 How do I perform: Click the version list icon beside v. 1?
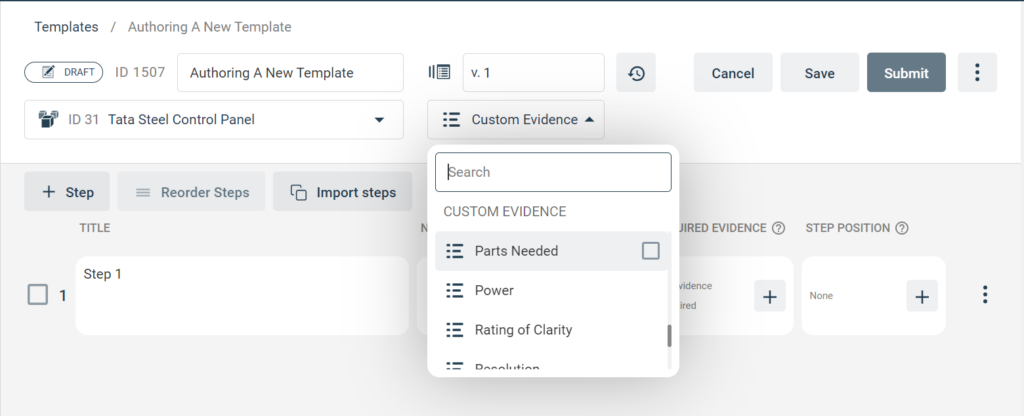[x=440, y=72]
